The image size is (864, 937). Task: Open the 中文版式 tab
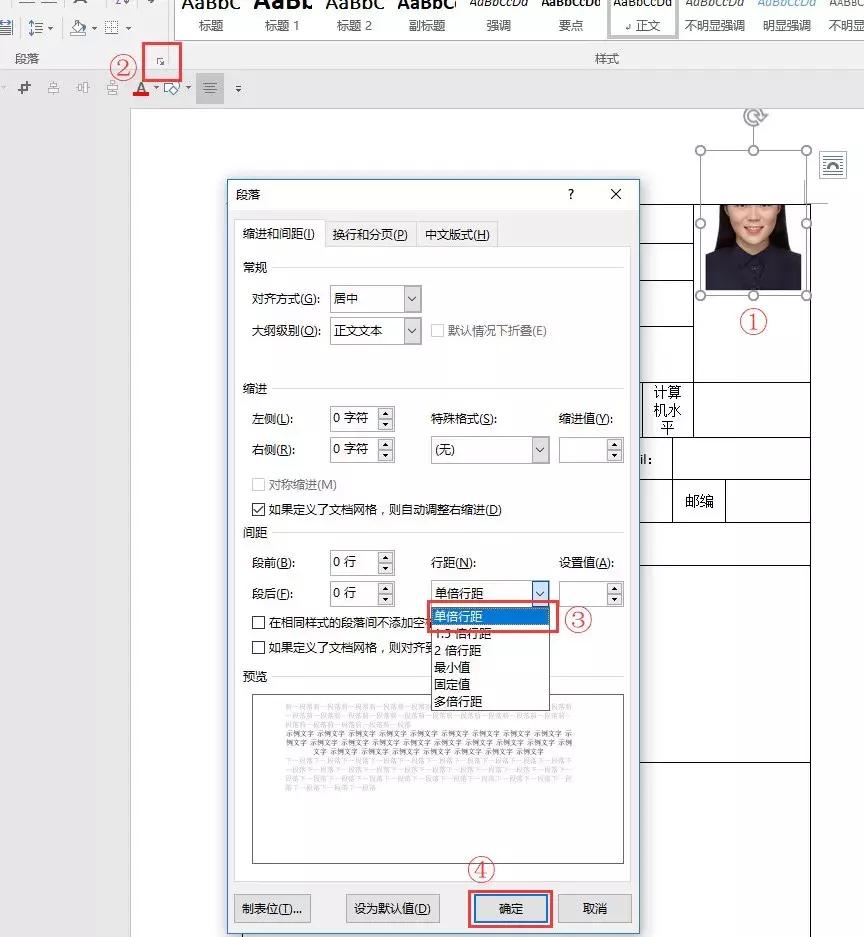(457, 234)
